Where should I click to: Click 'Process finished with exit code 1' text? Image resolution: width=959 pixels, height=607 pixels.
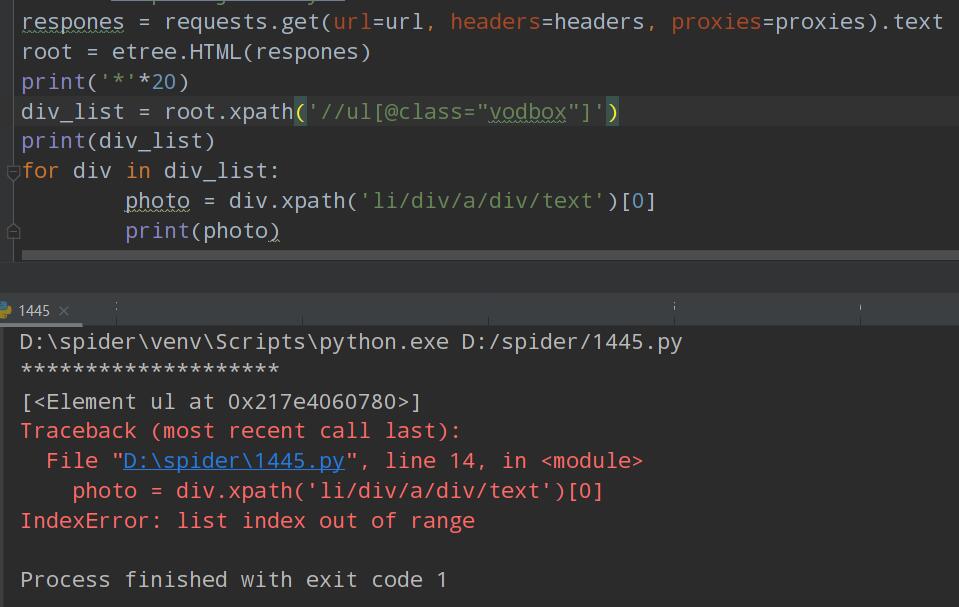coord(233,580)
